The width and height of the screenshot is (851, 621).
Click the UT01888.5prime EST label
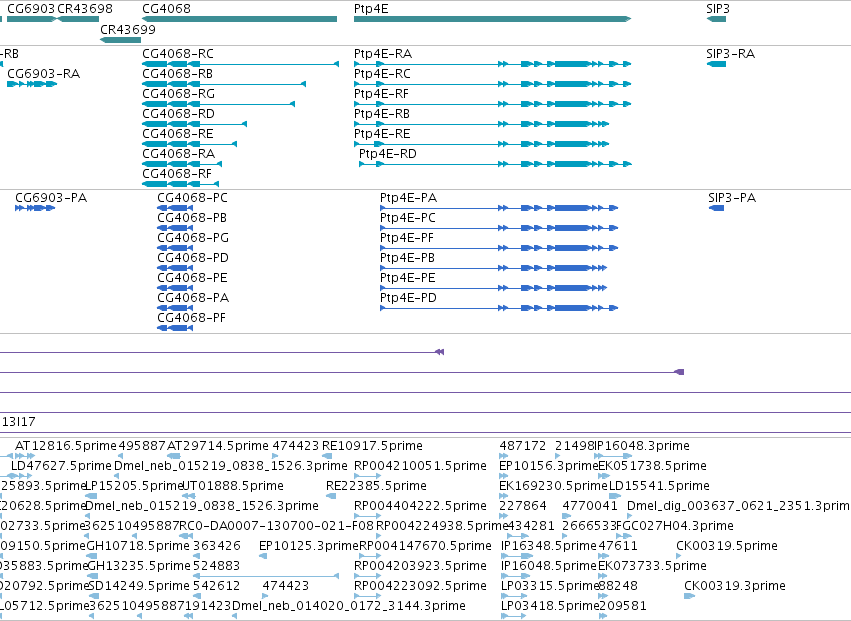[233, 486]
